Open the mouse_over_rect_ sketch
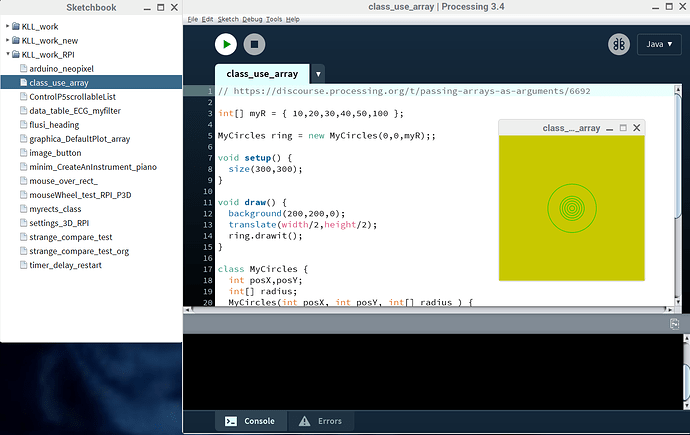The height and width of the screenshot is (435, 690). click(63, 181)
